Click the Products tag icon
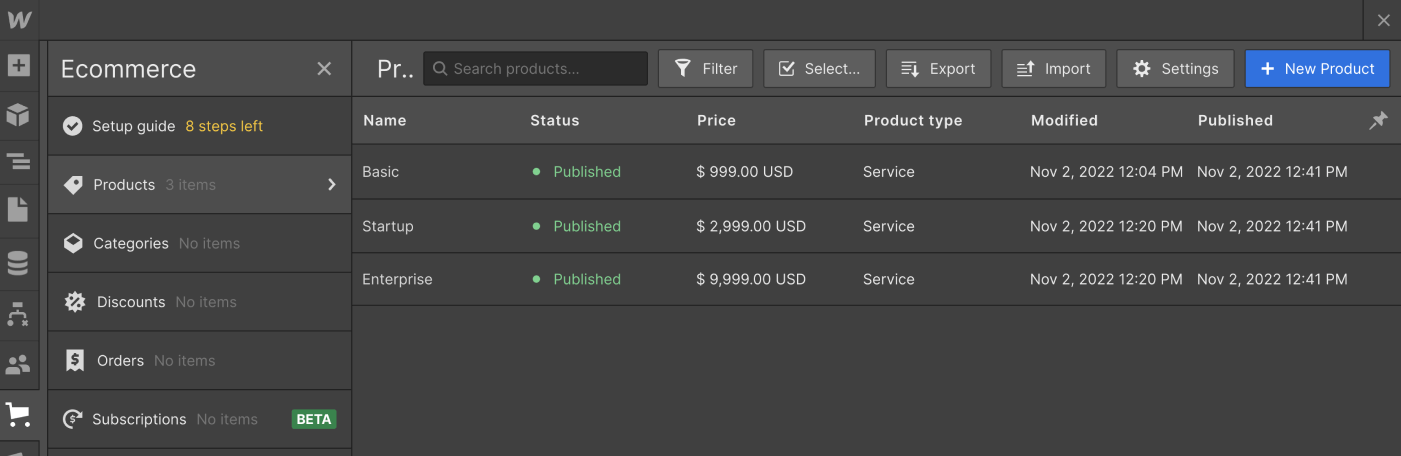This screenshot has width=1401, height=456. pyautogui.click(x=73, y=185)
